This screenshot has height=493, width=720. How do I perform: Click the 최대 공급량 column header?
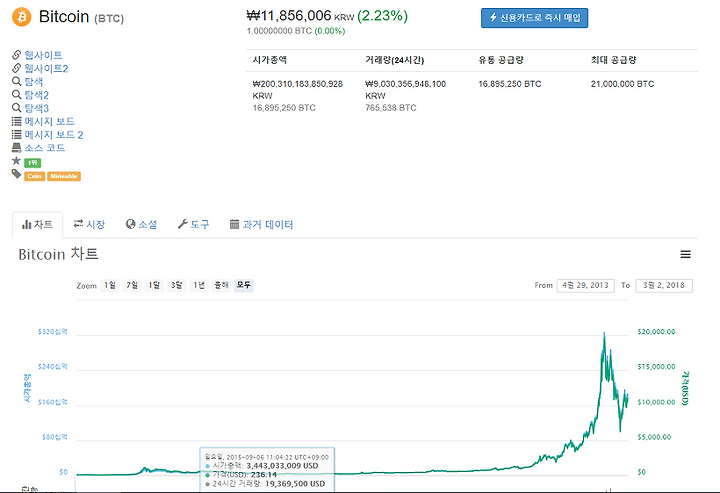tap(613, 60)
